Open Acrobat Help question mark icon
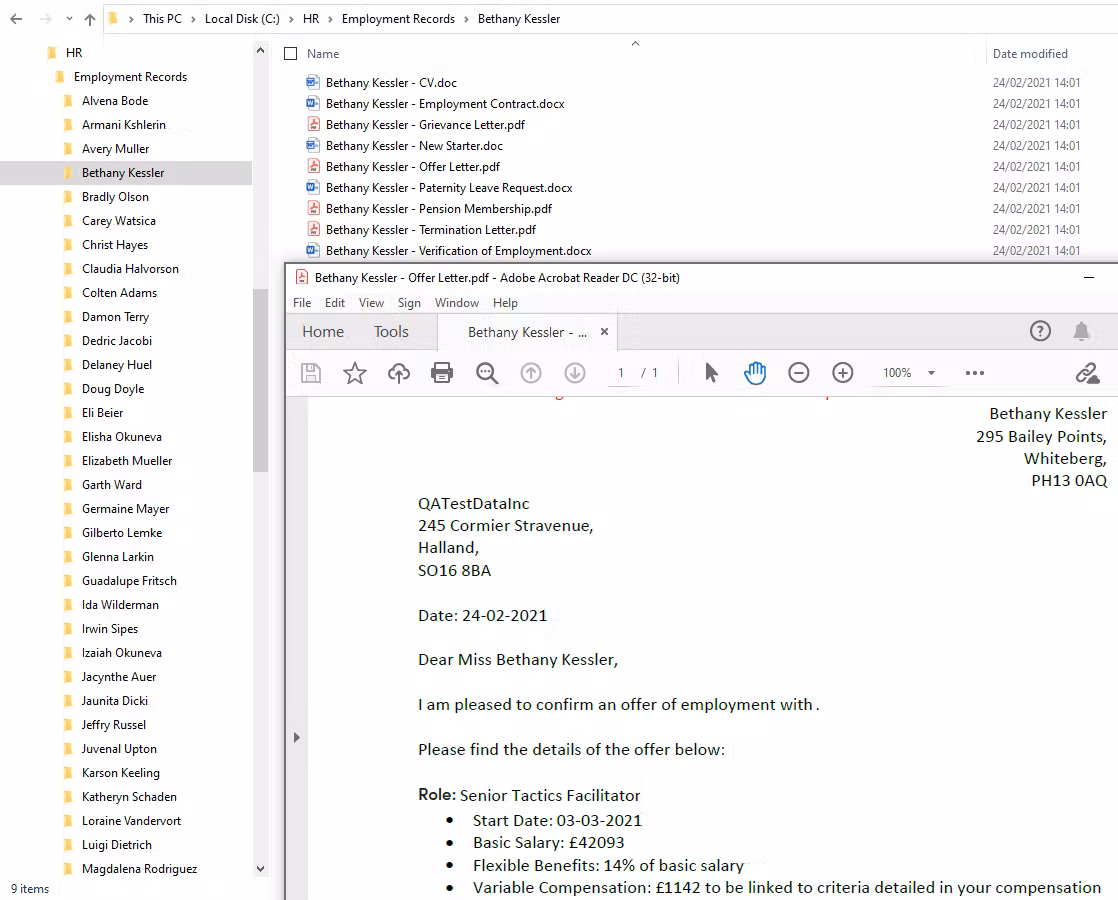Image resolution: width=1118 pixels, height=900 pixels. (1040, 331)
